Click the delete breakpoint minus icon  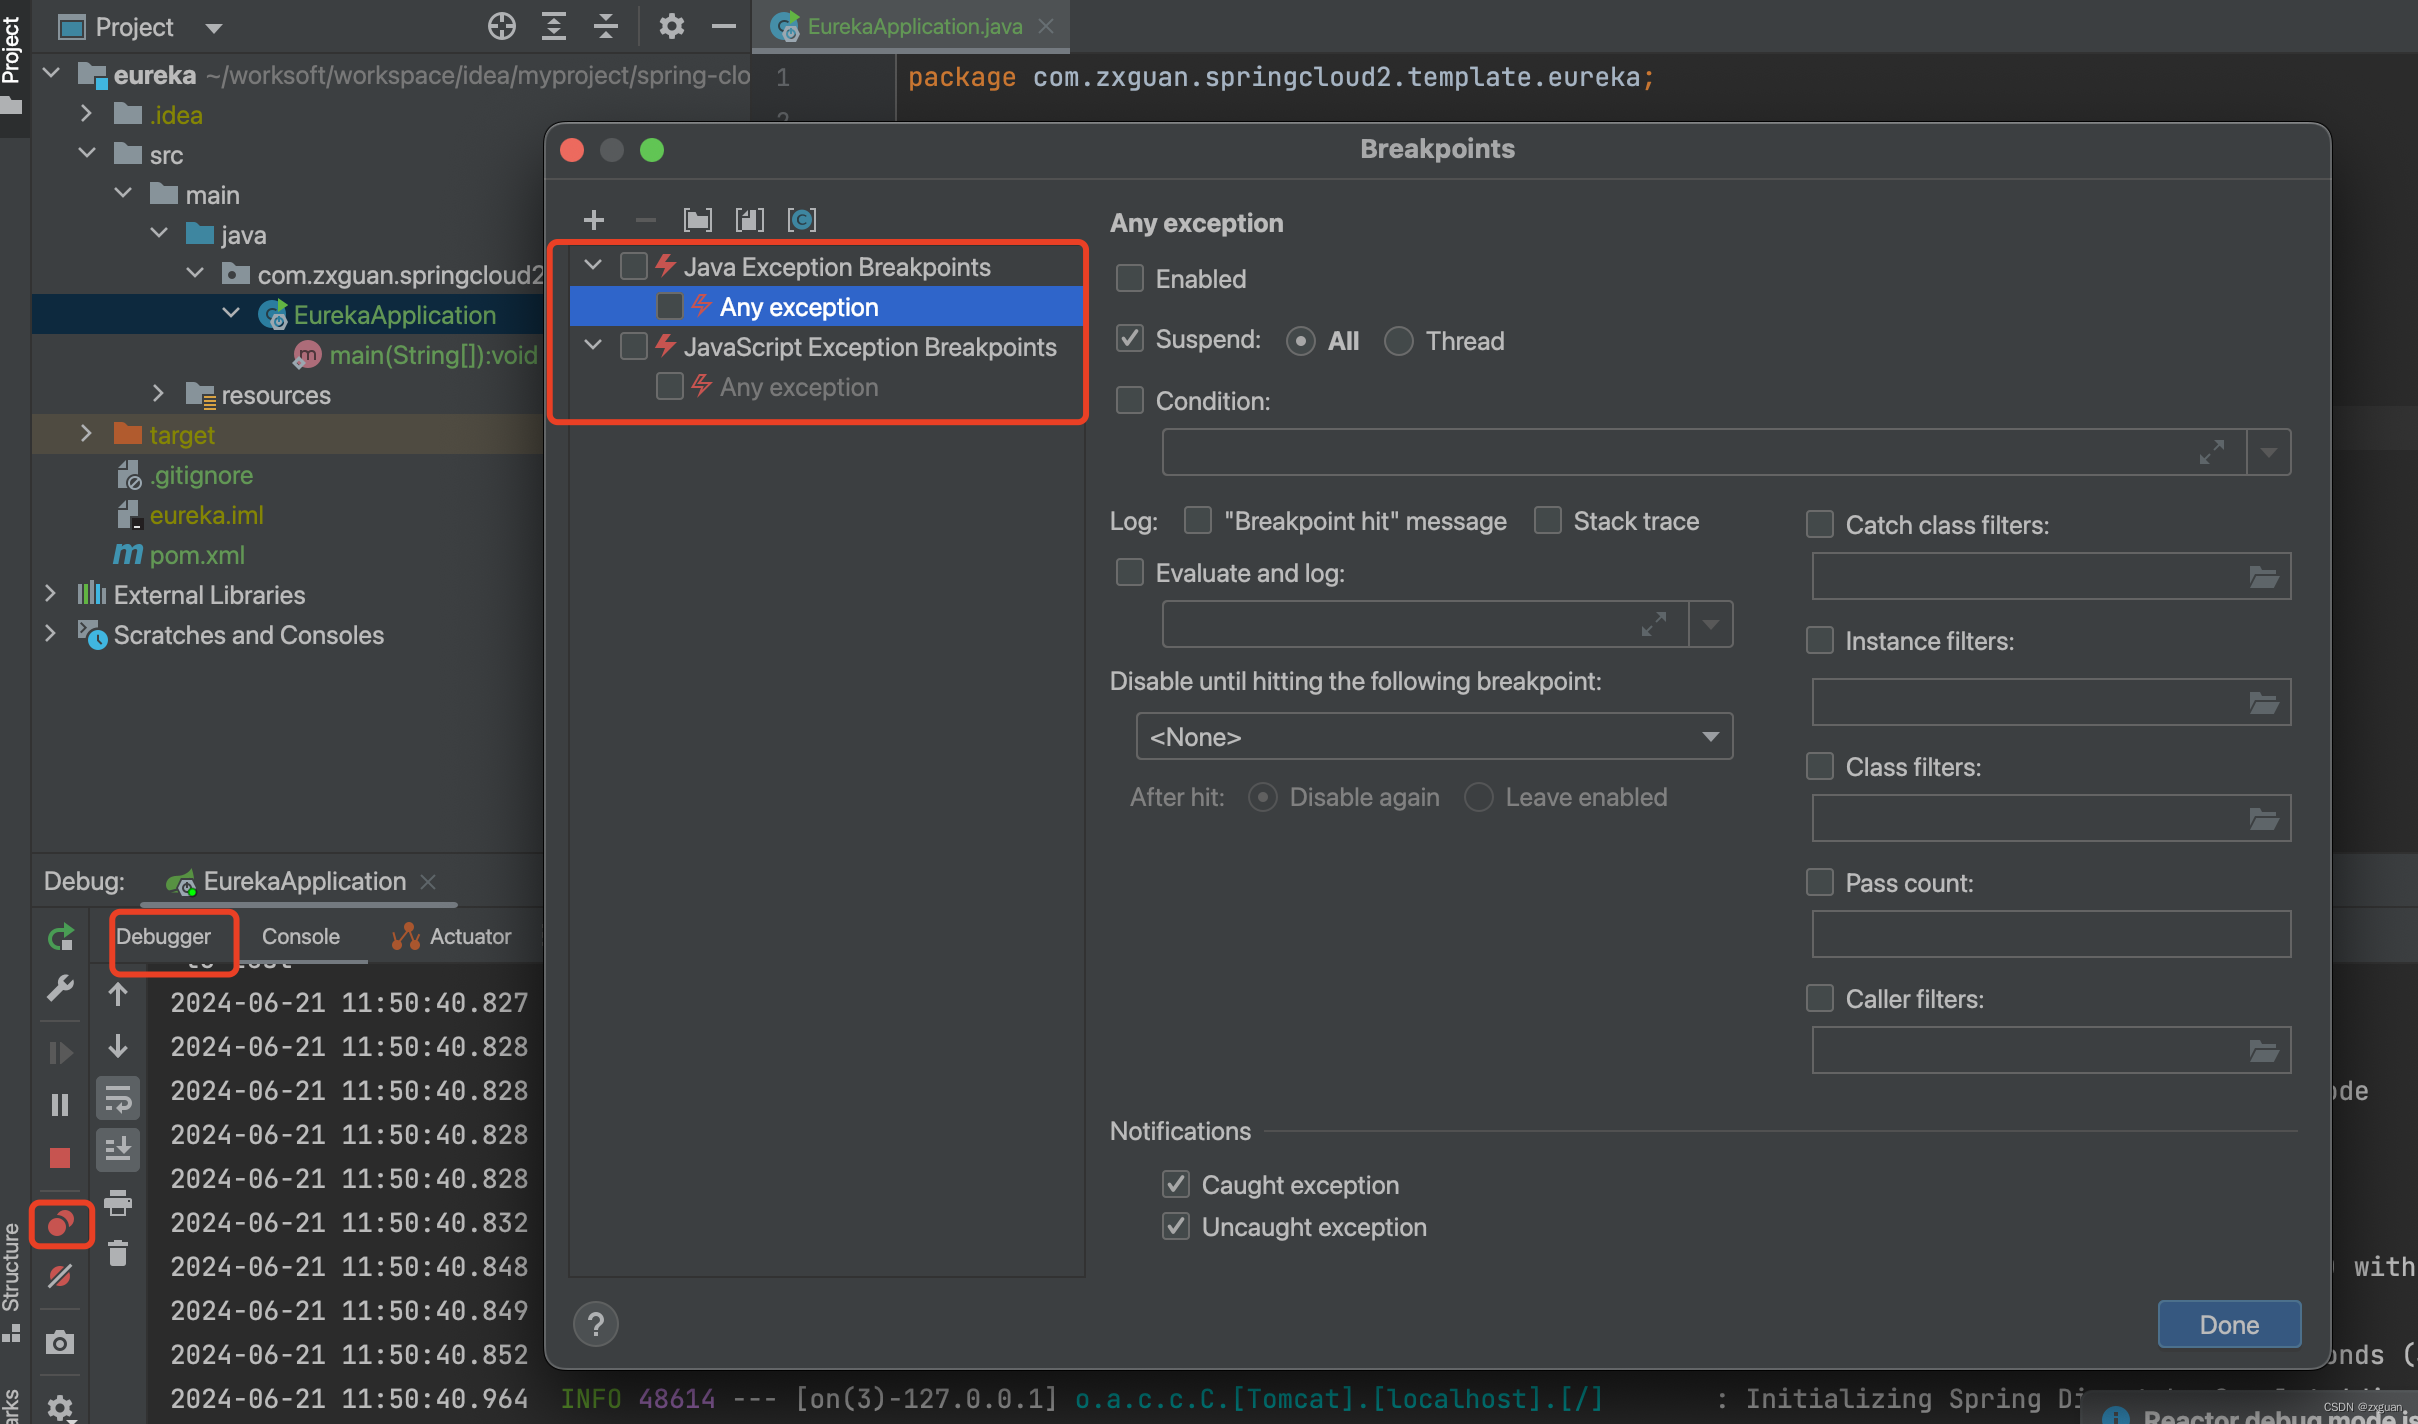click(644, 219)
